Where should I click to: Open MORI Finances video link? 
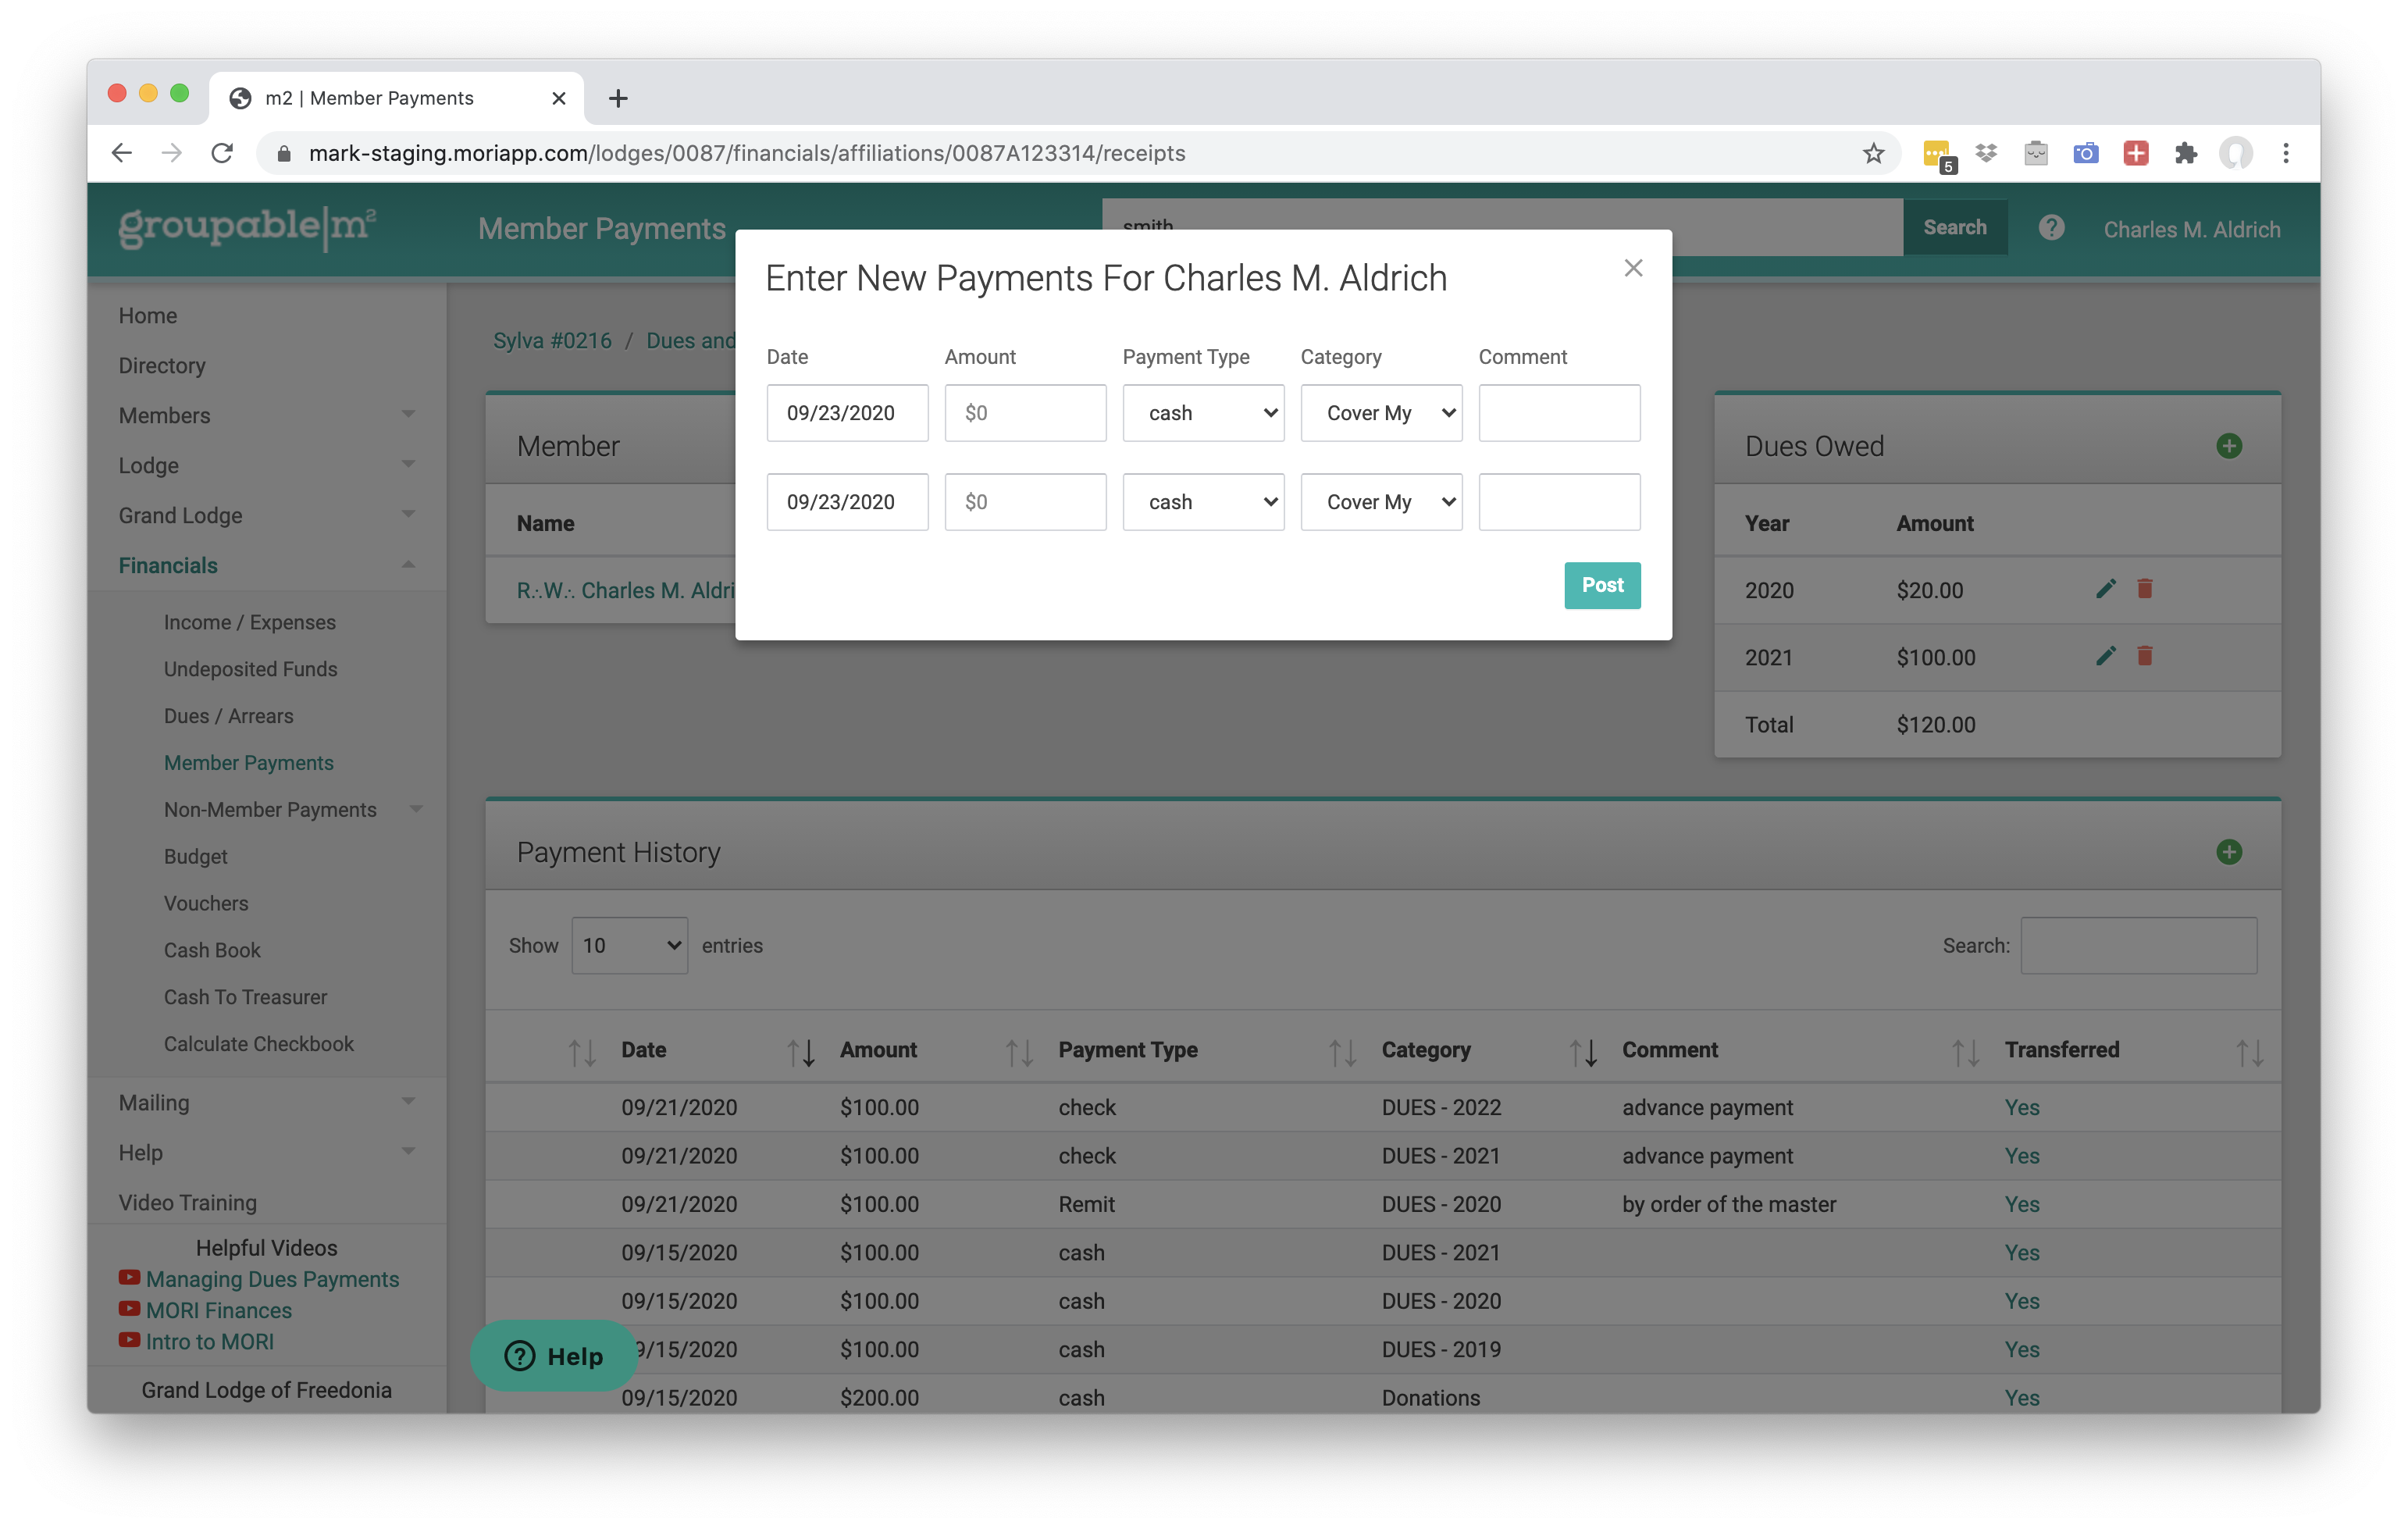click(x=219, y=1311)
